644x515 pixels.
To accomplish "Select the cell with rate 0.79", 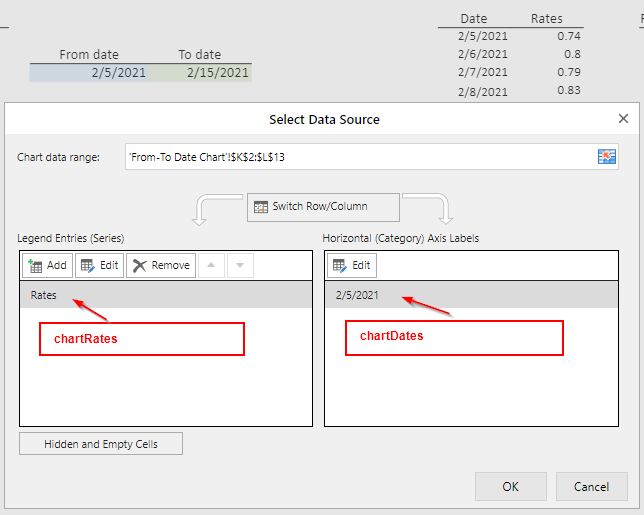I will (546, 72).
